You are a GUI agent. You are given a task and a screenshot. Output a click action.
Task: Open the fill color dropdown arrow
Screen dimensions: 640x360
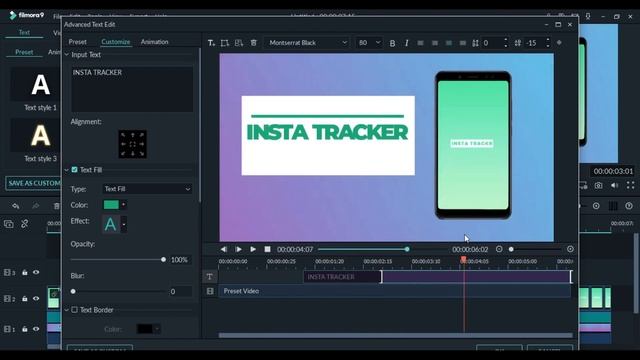(x=124, y=205)
